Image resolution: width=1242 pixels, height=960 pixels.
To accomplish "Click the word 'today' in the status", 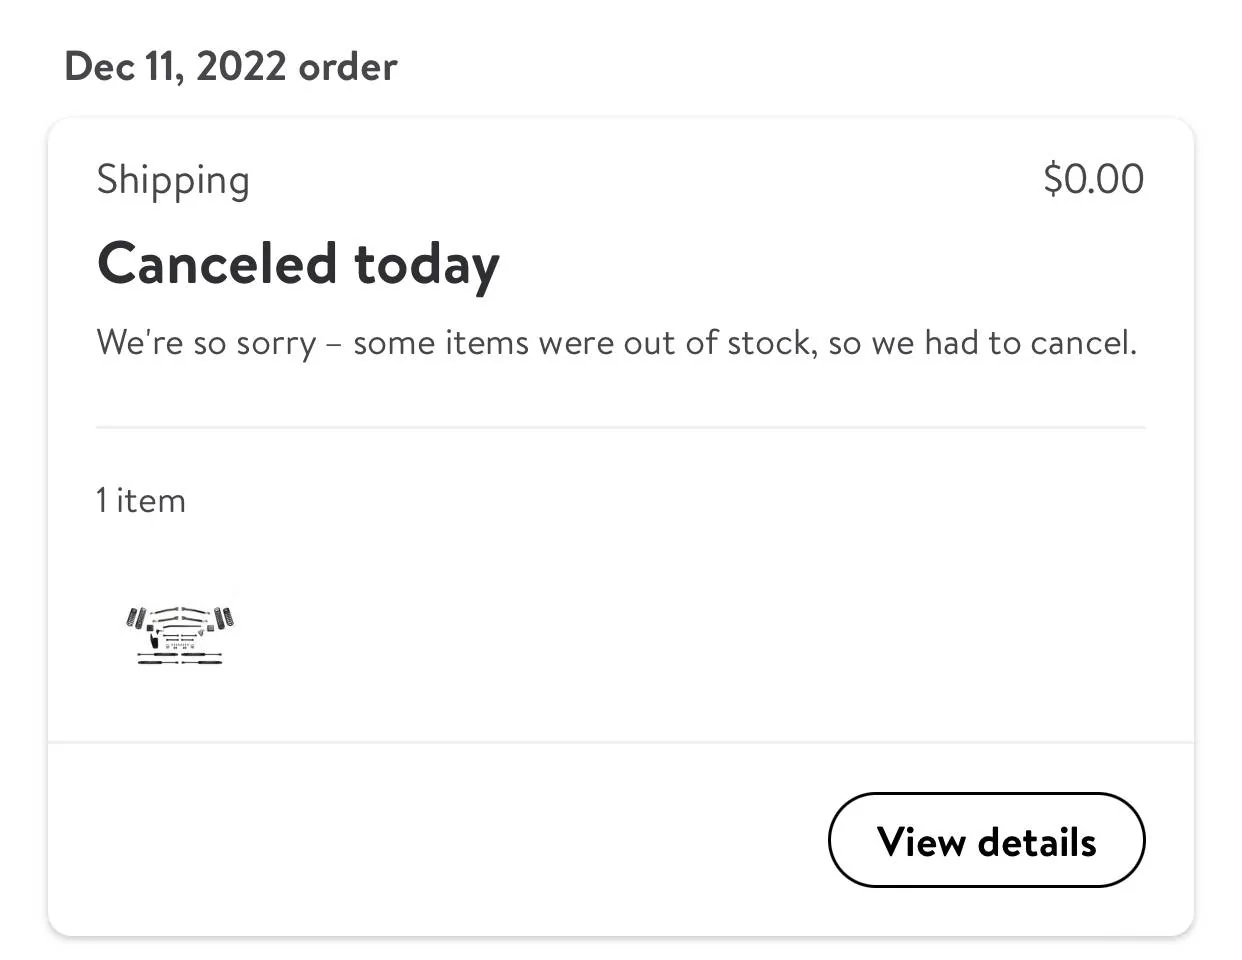I will [427, 267].
